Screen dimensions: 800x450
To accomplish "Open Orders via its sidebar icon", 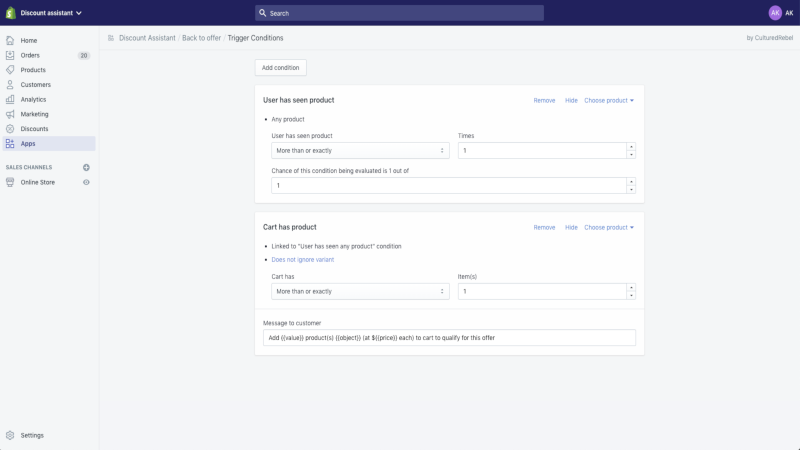I will click(10, 55).
